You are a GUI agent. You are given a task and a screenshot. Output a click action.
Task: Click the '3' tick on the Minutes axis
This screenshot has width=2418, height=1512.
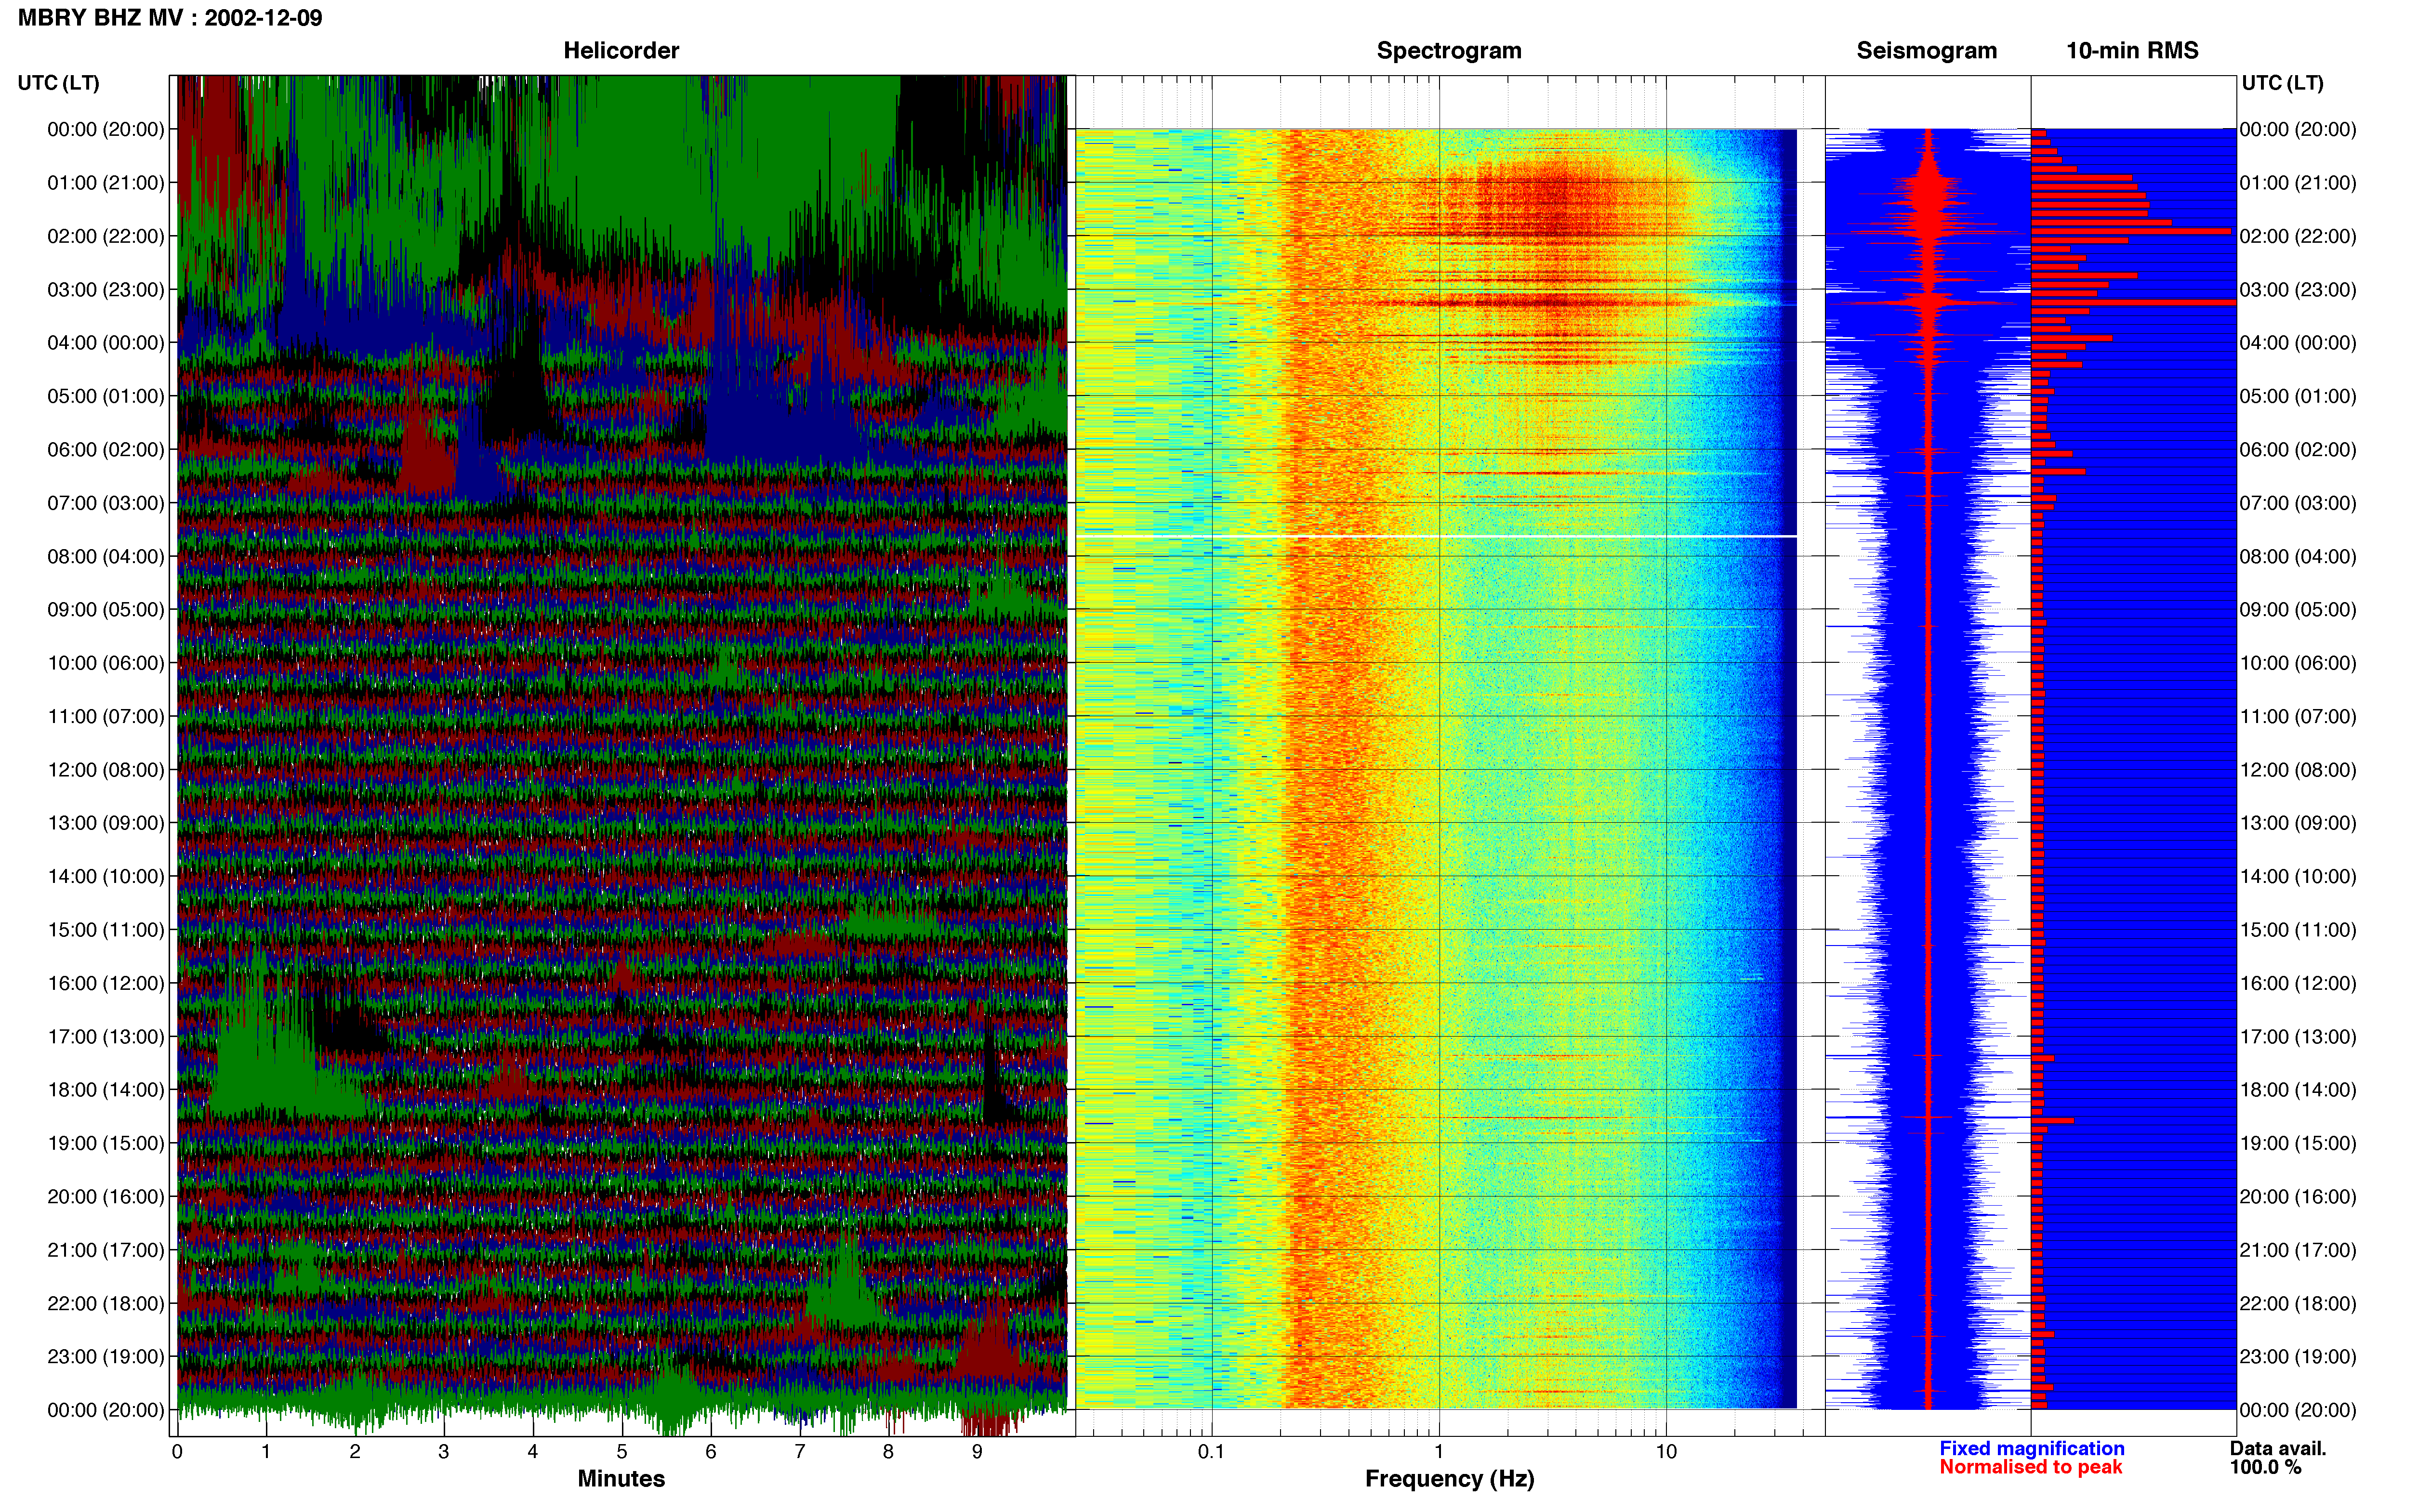point(444,1452)
